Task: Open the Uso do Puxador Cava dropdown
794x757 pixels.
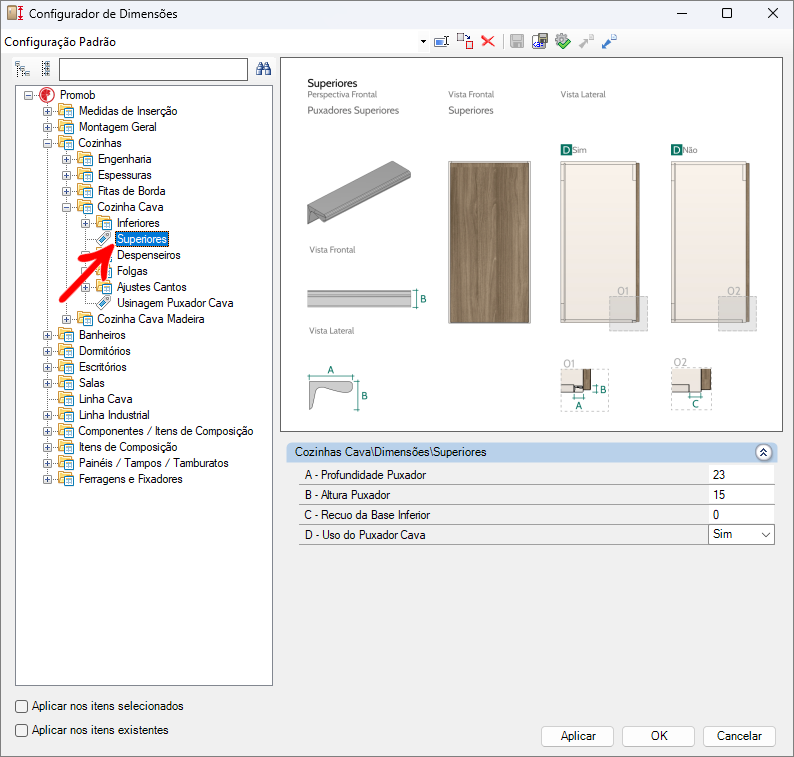Action: 766,535
